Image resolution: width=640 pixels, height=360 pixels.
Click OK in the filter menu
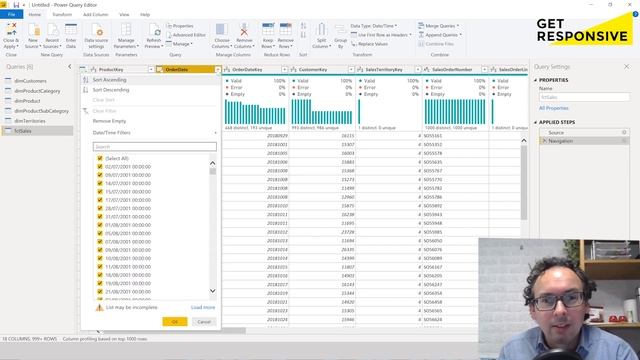pos(175,322)
